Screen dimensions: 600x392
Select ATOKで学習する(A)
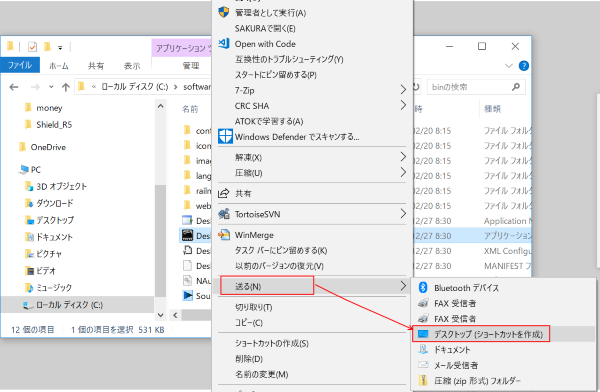tap(269, 121)
